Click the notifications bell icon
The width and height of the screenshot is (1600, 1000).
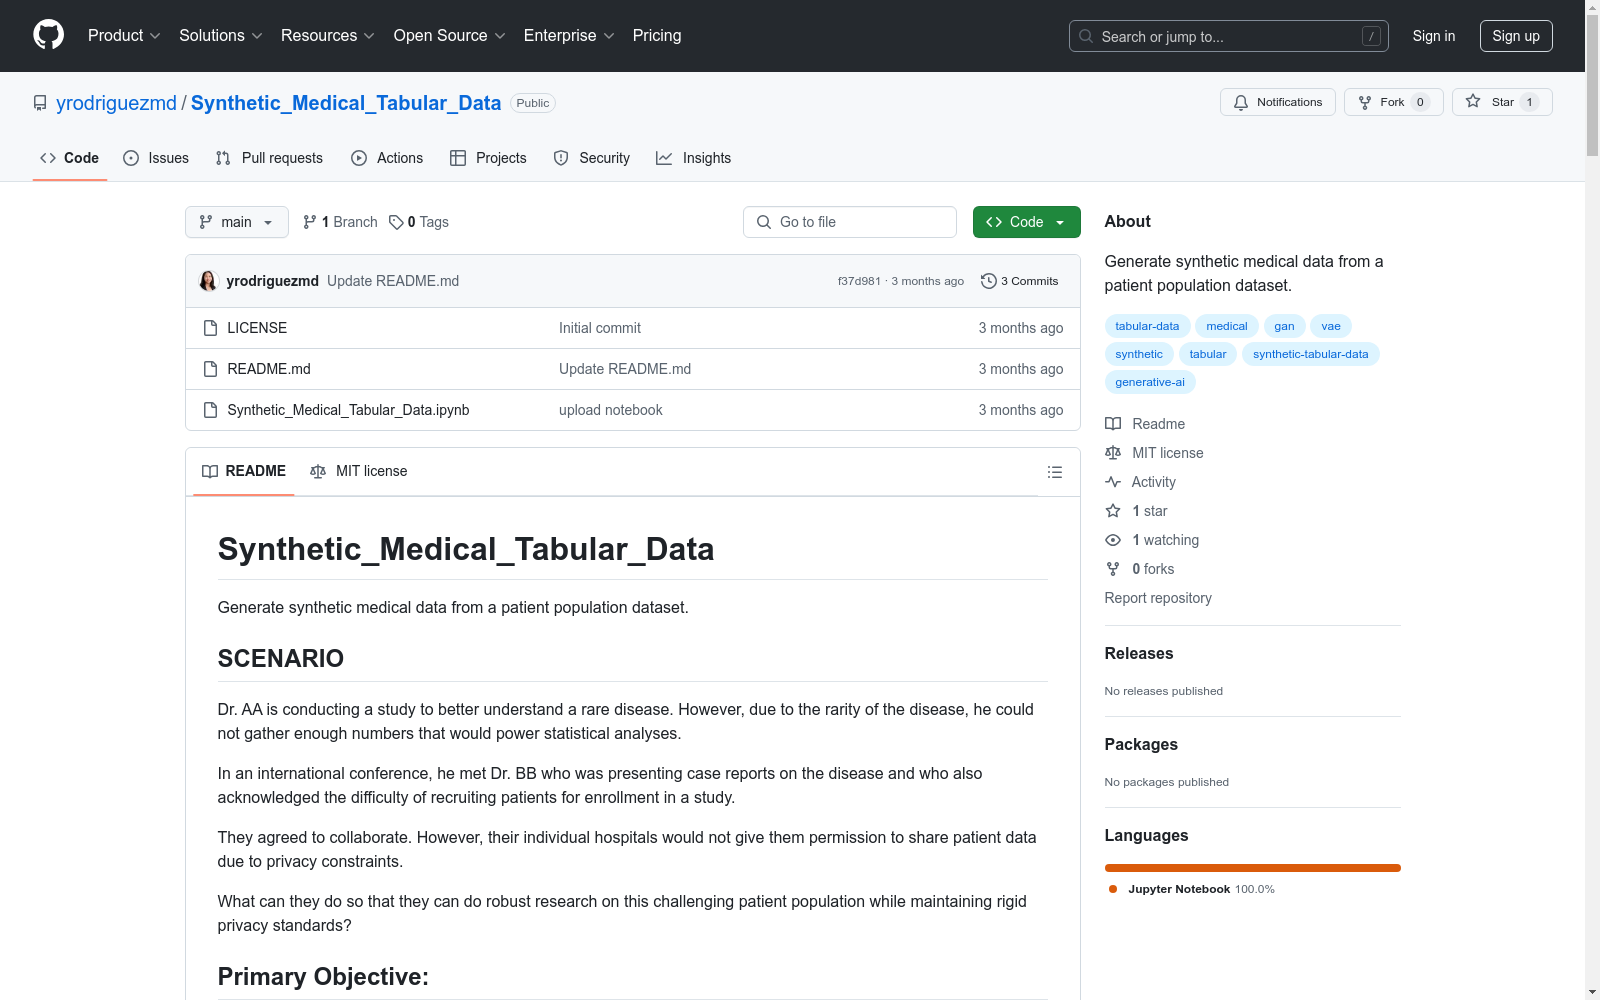[x=1241, y=102]
